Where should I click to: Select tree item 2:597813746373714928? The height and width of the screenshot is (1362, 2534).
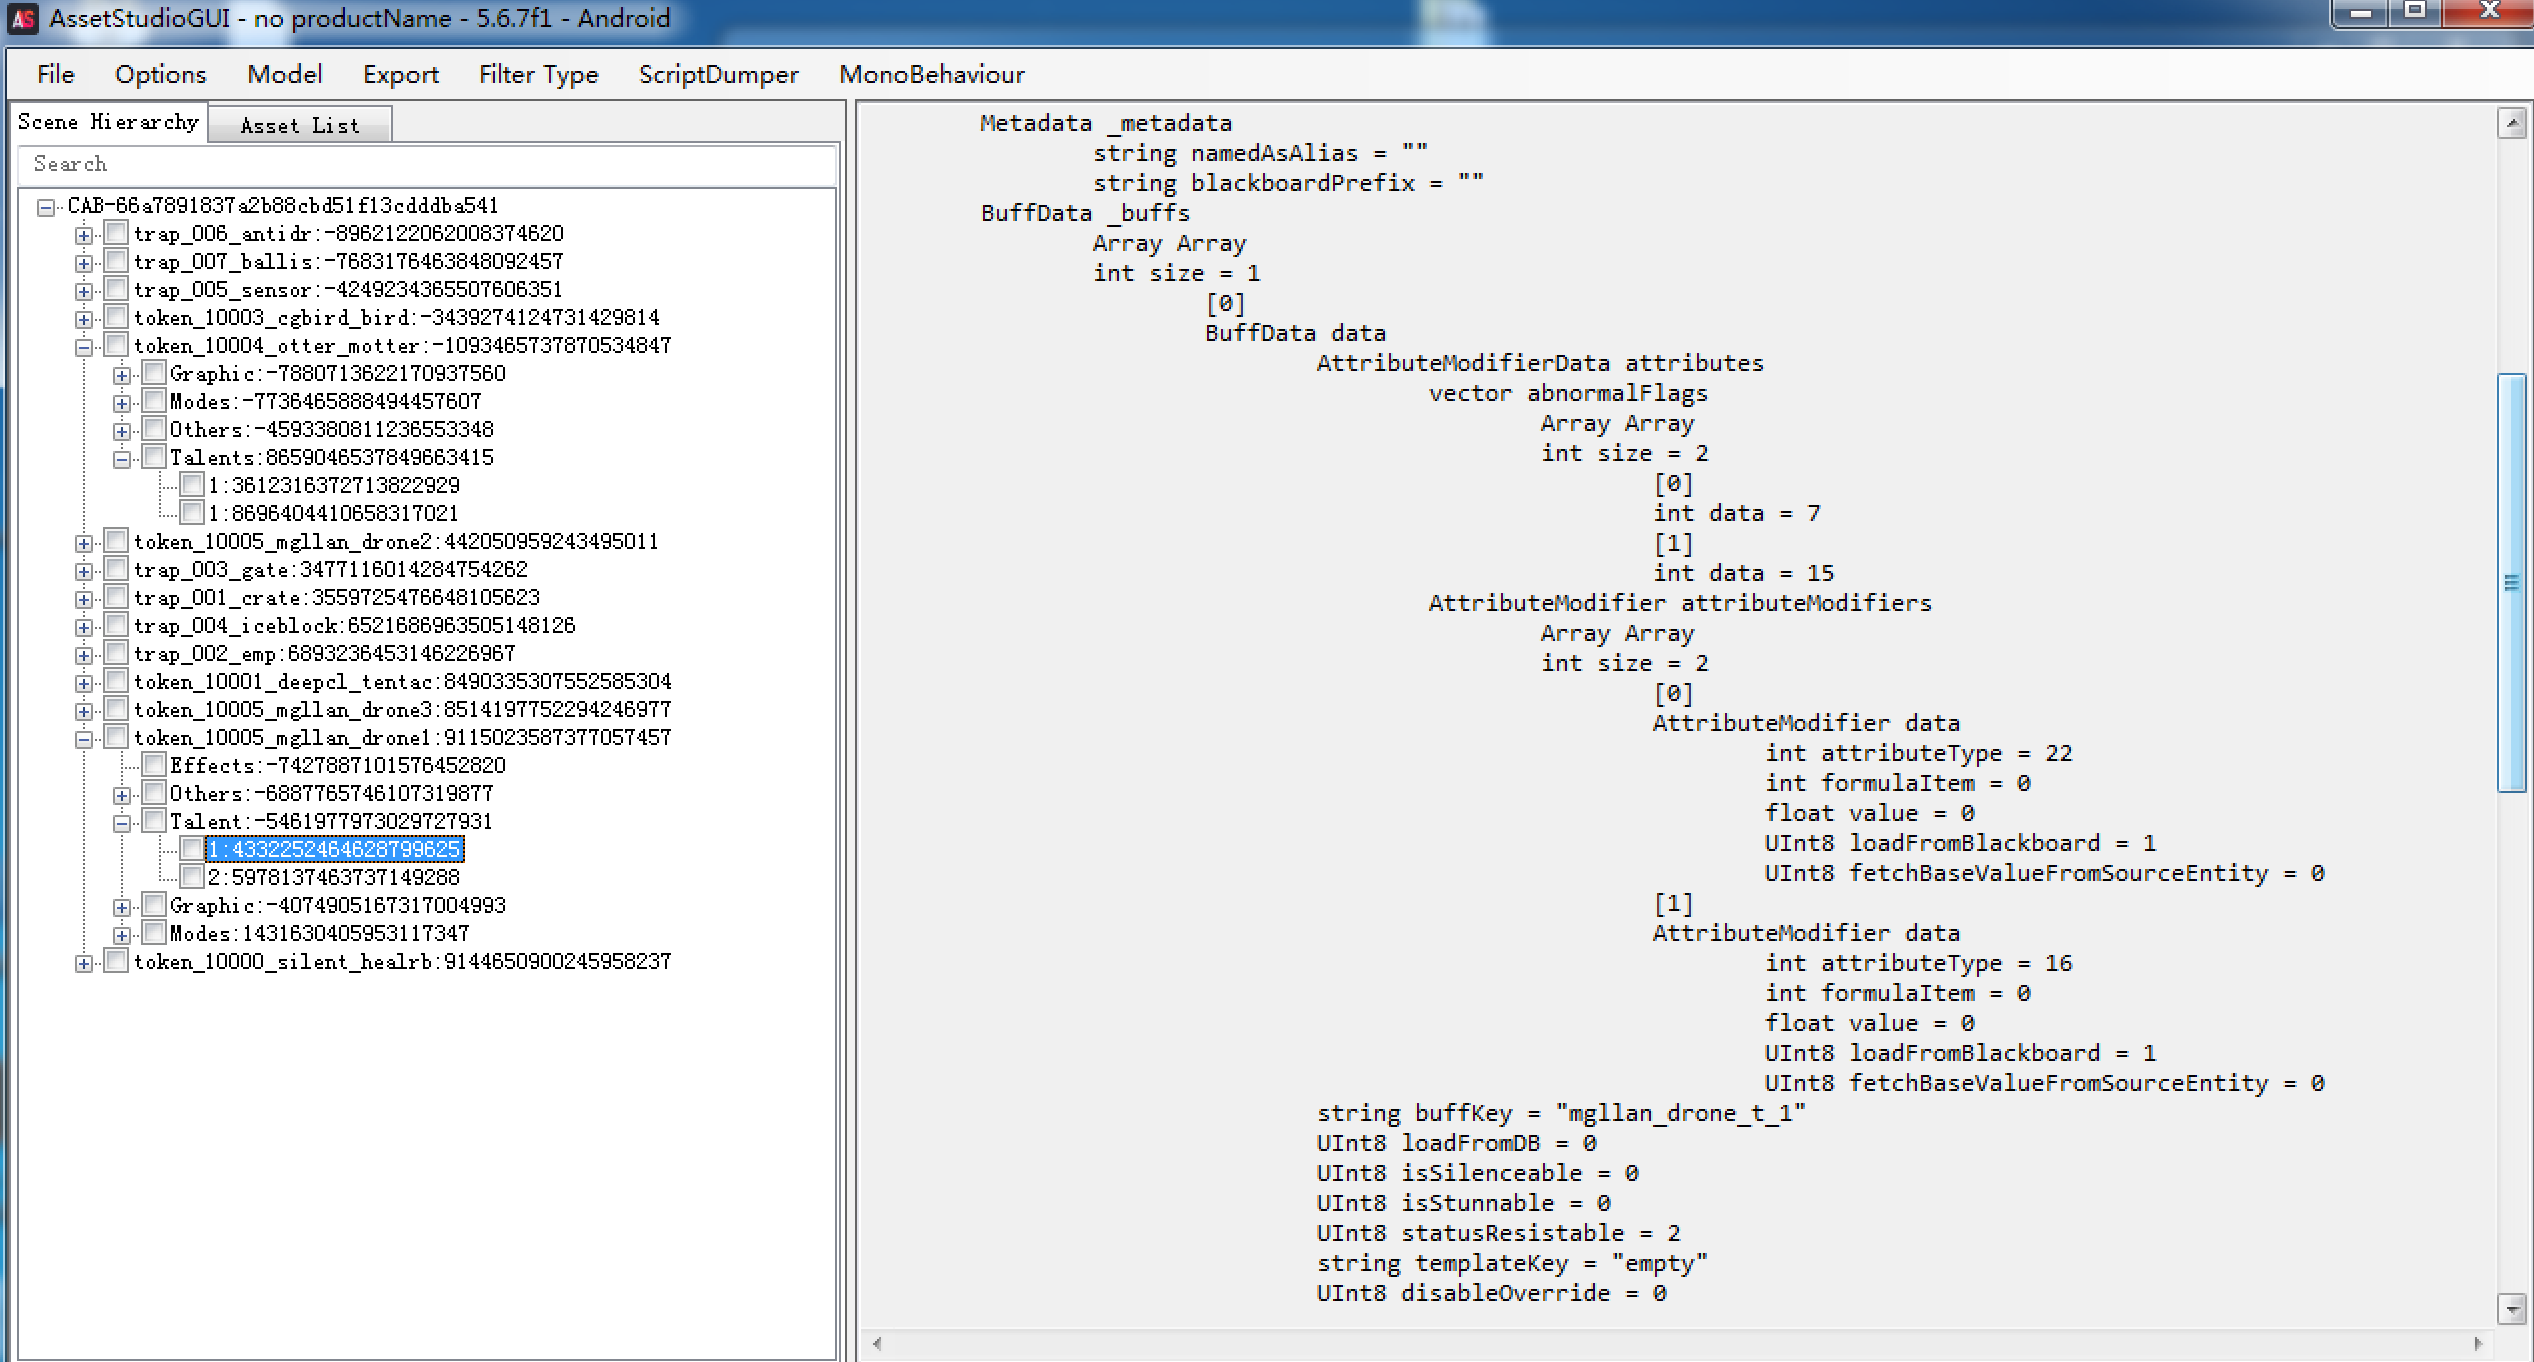[333, 877]
